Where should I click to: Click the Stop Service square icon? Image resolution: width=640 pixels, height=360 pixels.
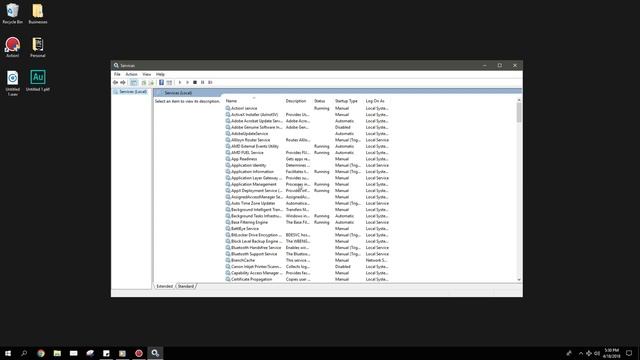coord(195,82)
